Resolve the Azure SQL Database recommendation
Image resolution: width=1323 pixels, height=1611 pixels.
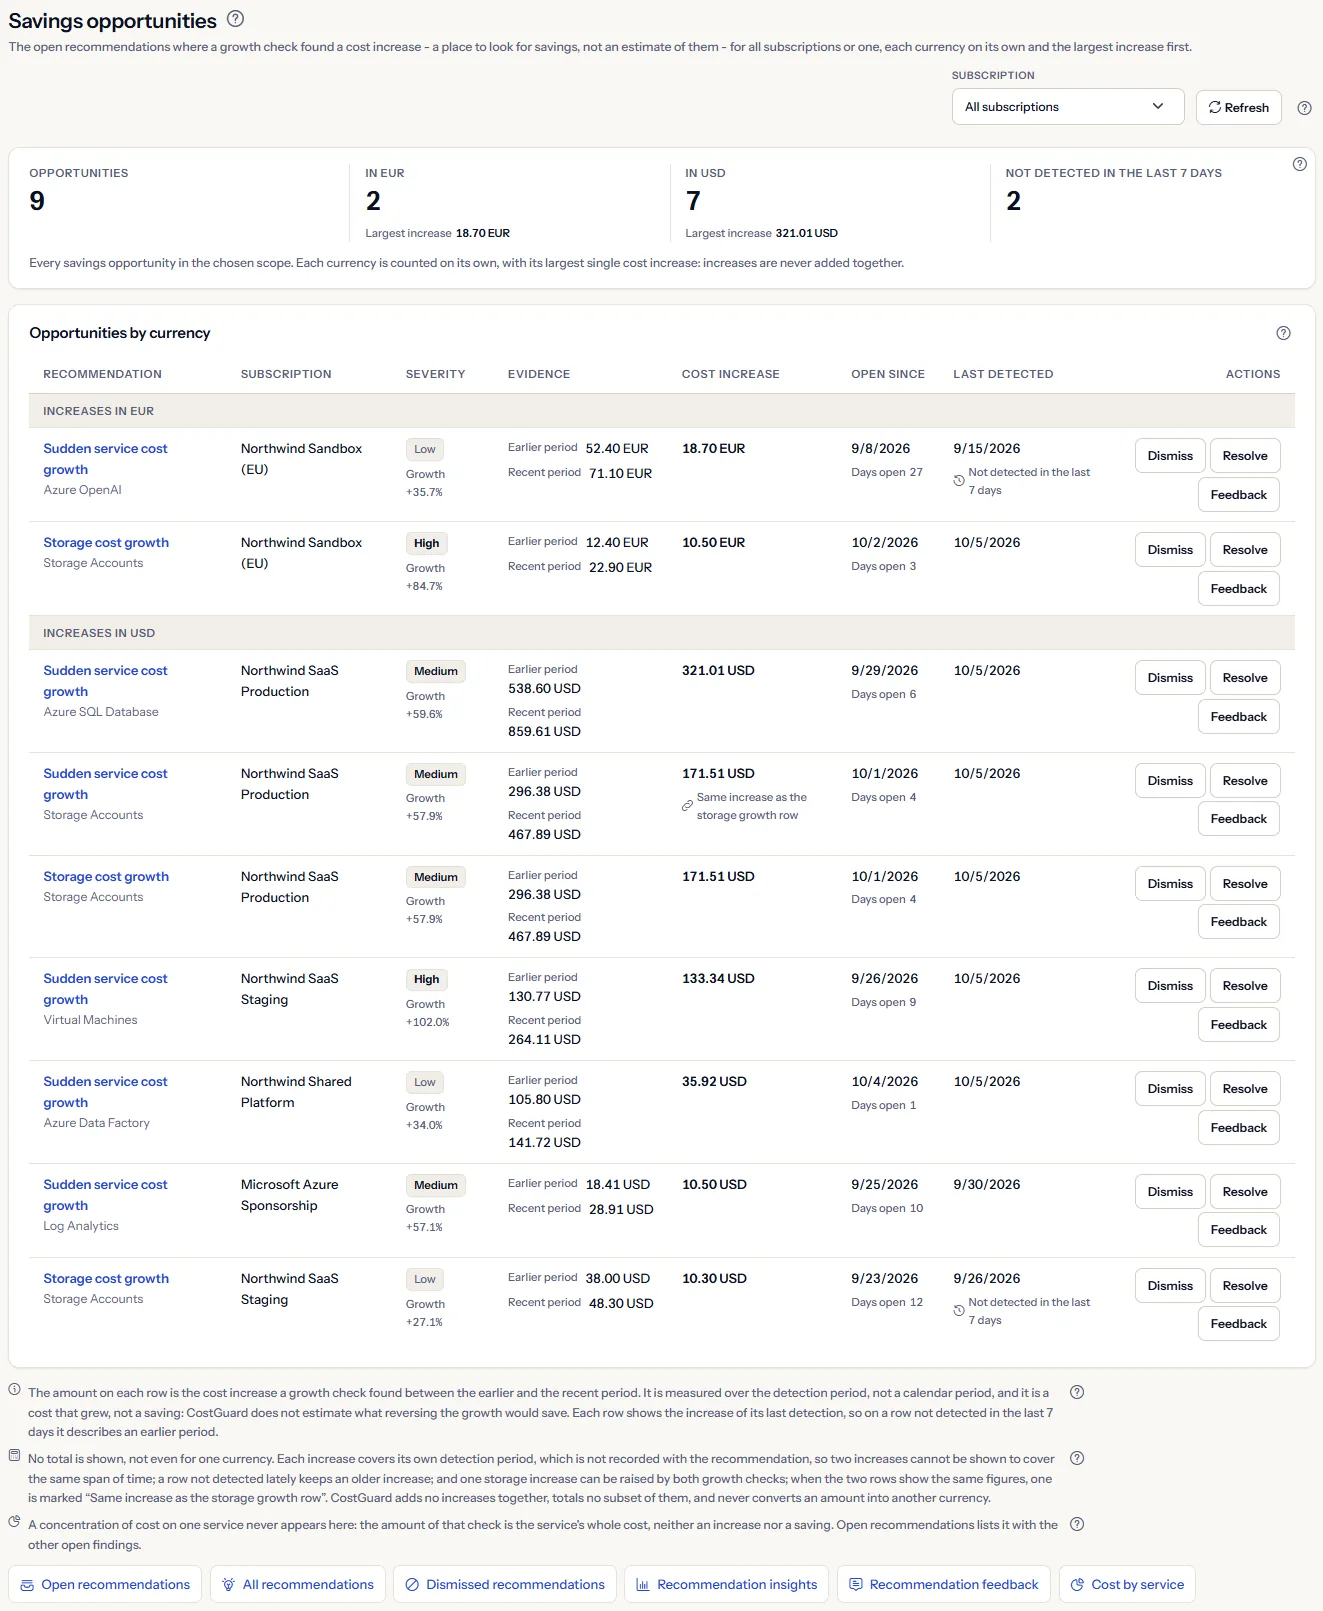coord(1245,678)
